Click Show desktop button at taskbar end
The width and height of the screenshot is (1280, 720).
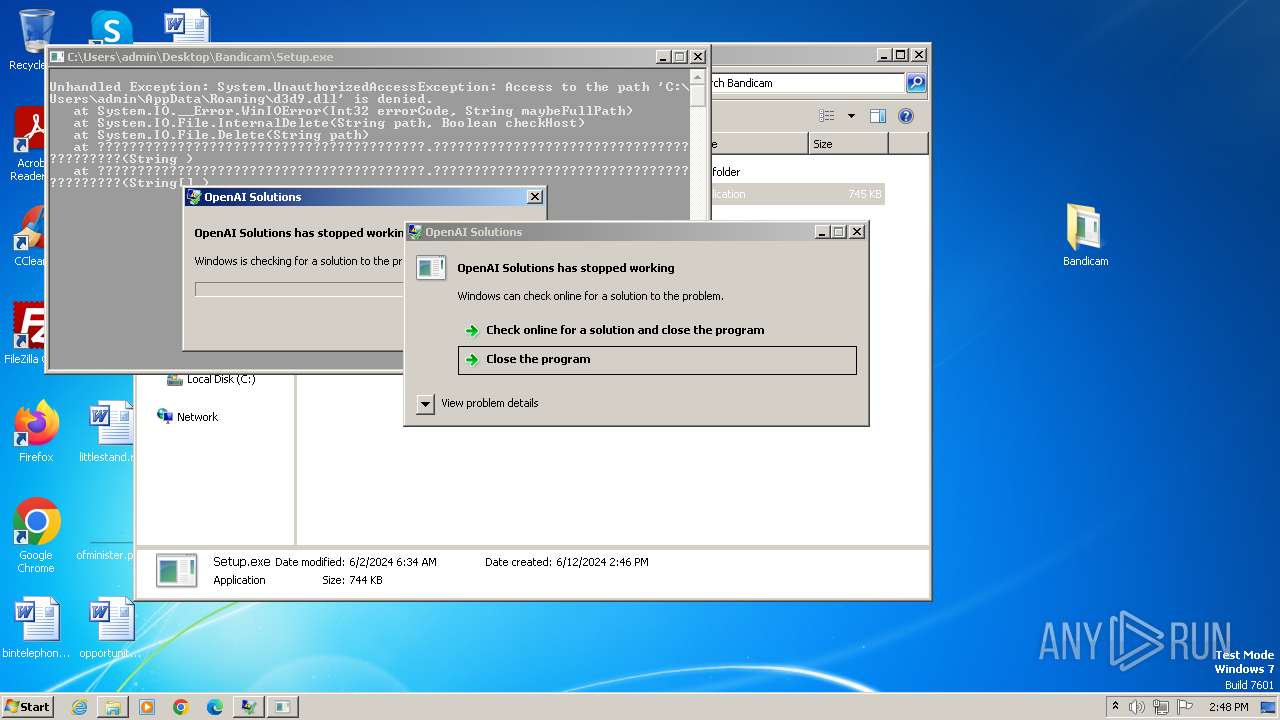pyautogui.click(x=1268, y=707)
